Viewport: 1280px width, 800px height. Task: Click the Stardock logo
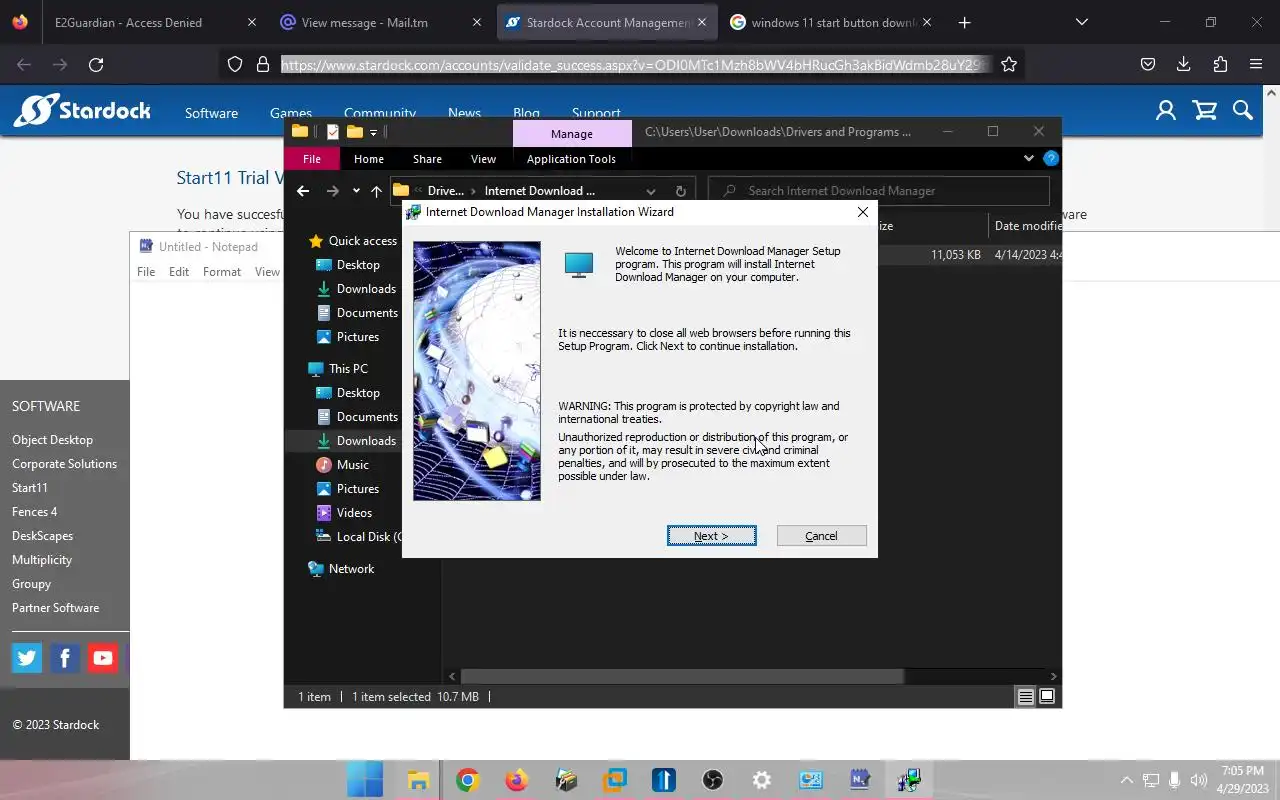point(82,111)
